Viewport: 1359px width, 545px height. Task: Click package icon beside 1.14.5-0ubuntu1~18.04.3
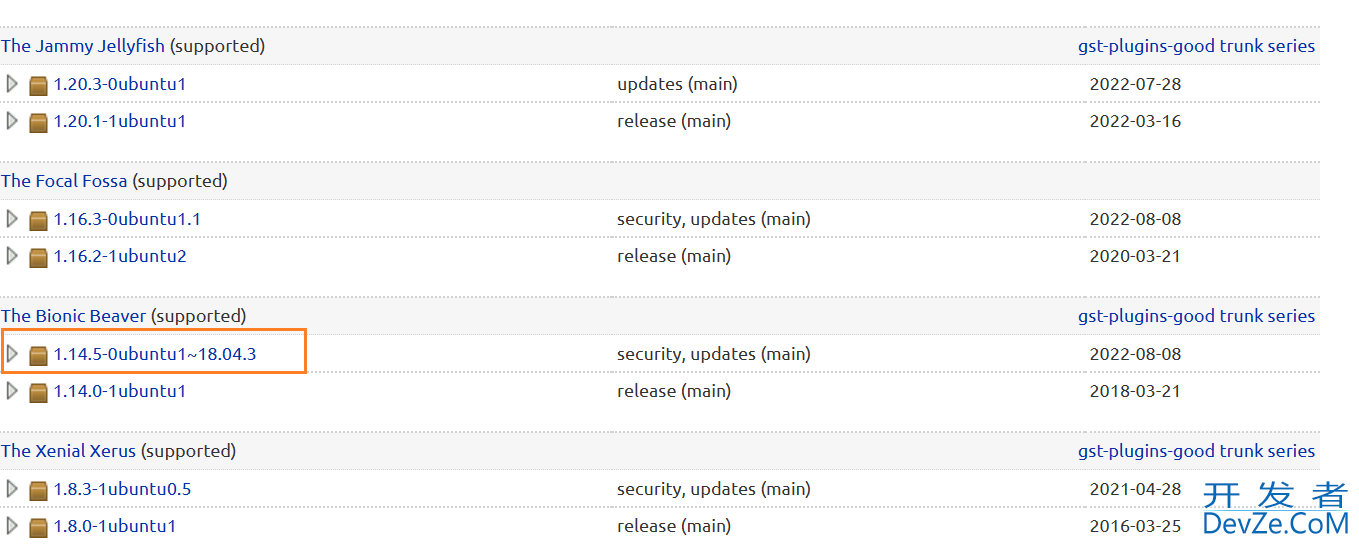[x=39, y=355]
